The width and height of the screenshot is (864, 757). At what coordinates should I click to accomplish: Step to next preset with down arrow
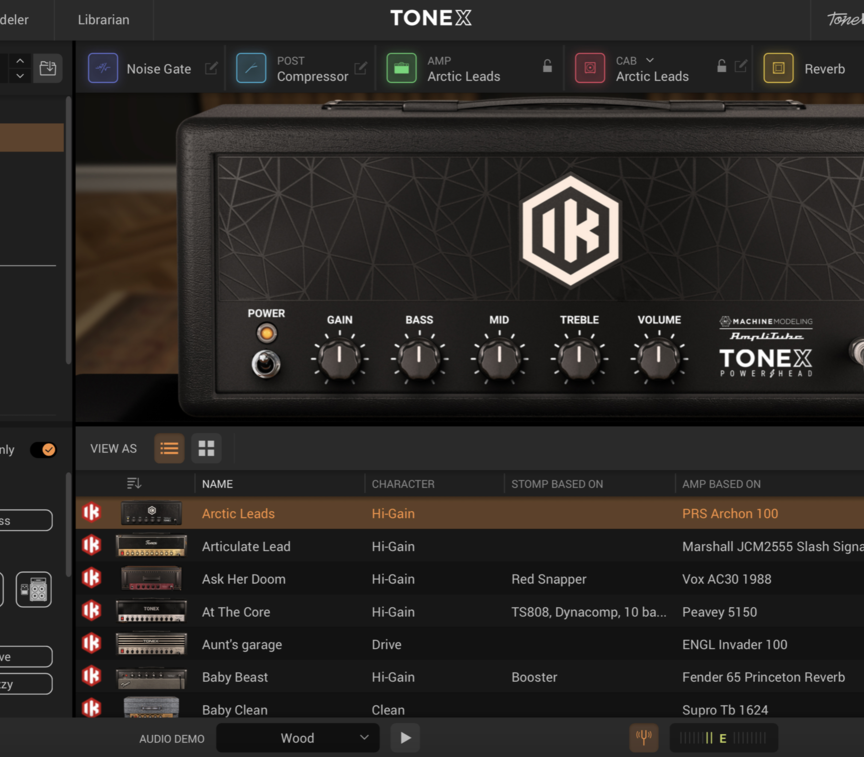tap(20, 75)
